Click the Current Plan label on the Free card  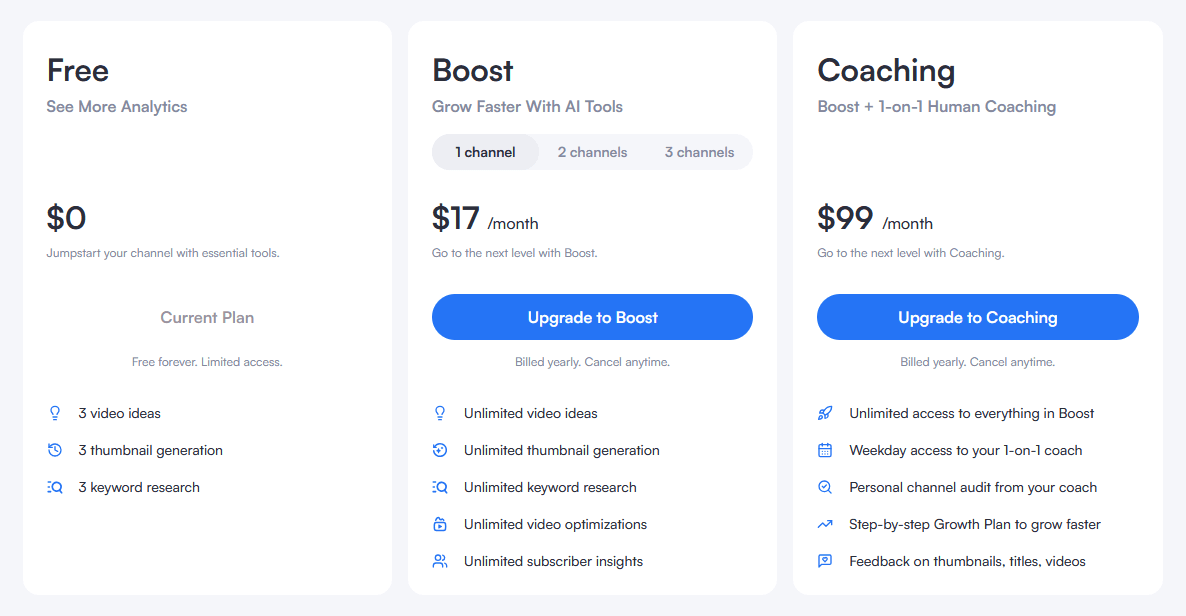(x=207, y=317)
